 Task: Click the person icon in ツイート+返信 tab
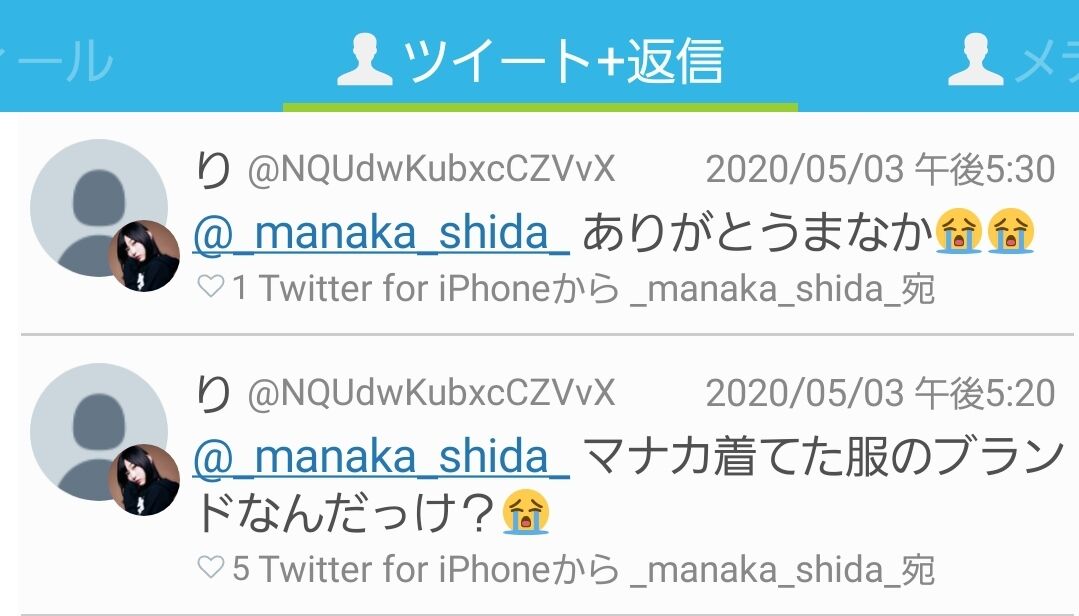(x=365, y=60)
